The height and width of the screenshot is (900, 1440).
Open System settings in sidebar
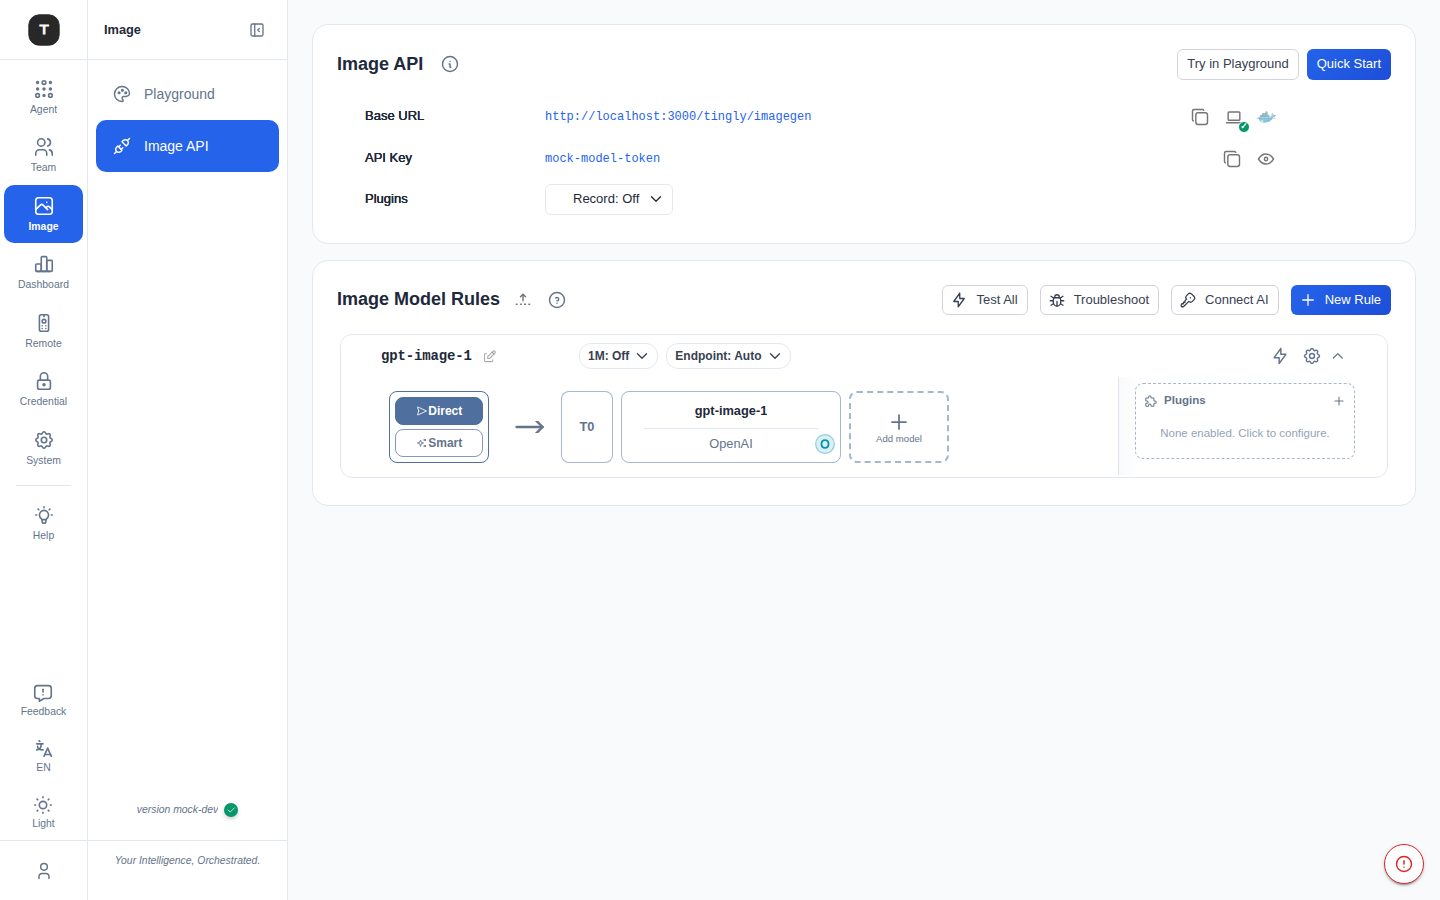pyautogui.click(x=43, y=448)
